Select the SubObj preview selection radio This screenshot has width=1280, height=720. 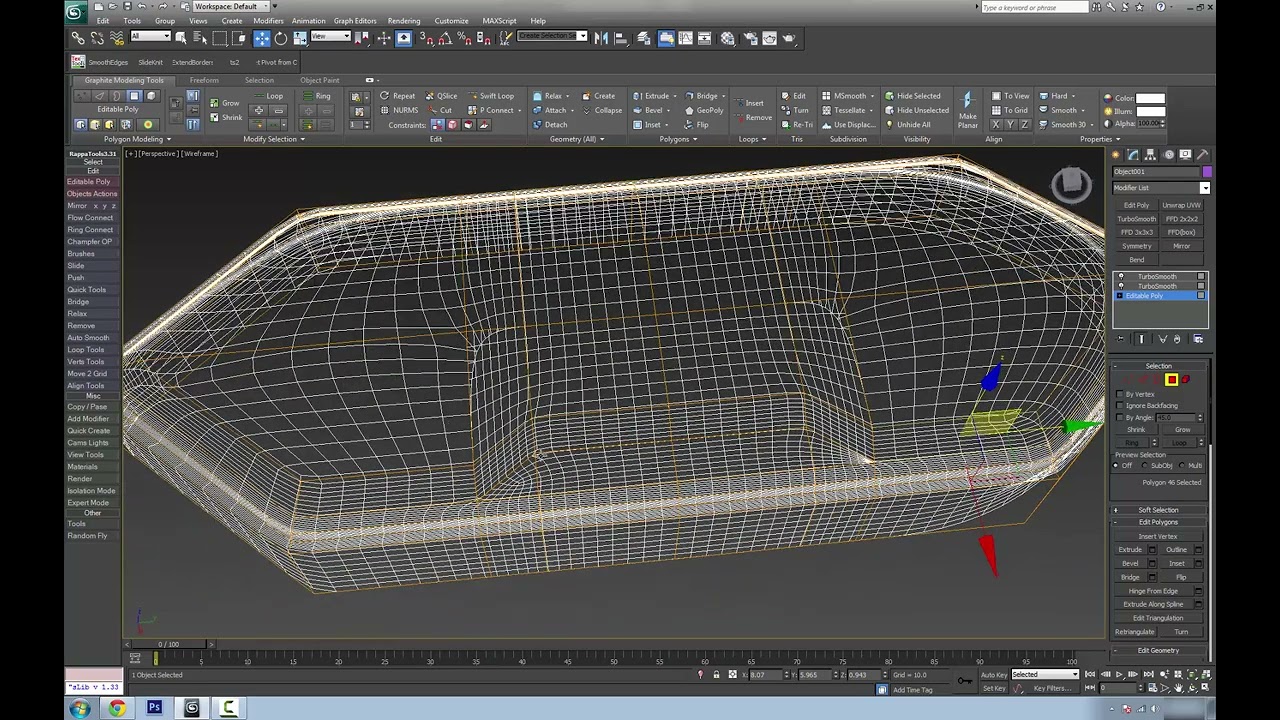click(x=1147, y=466)
